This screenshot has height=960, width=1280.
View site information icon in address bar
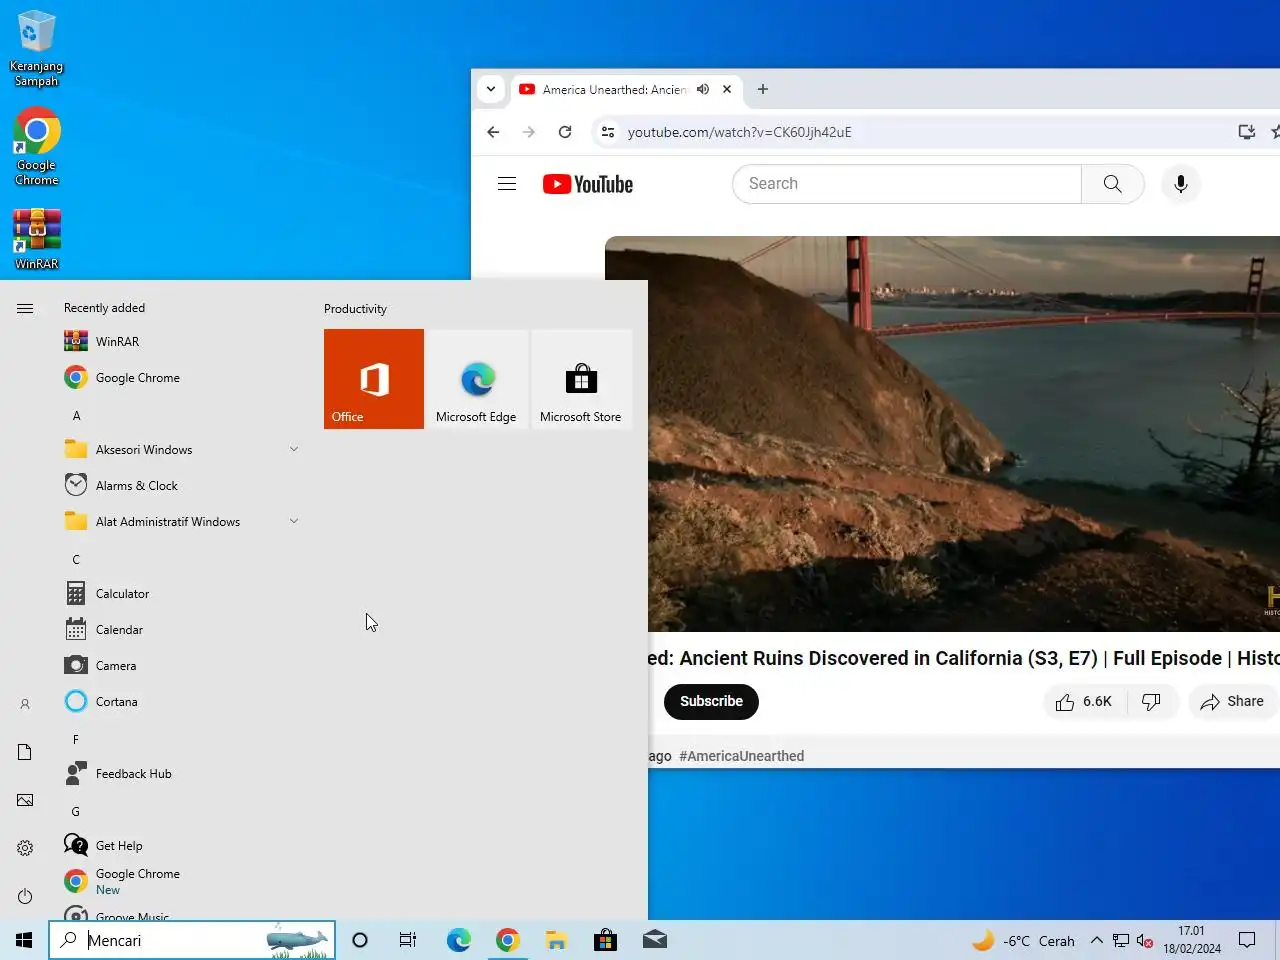[x=608, y=132]
